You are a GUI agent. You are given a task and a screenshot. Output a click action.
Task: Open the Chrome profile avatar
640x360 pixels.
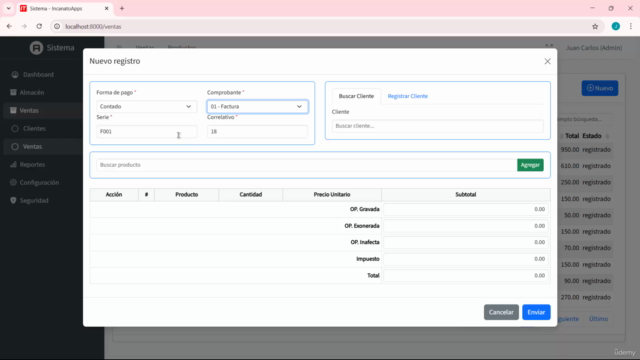pyautogui.click(x=616, y=27)
